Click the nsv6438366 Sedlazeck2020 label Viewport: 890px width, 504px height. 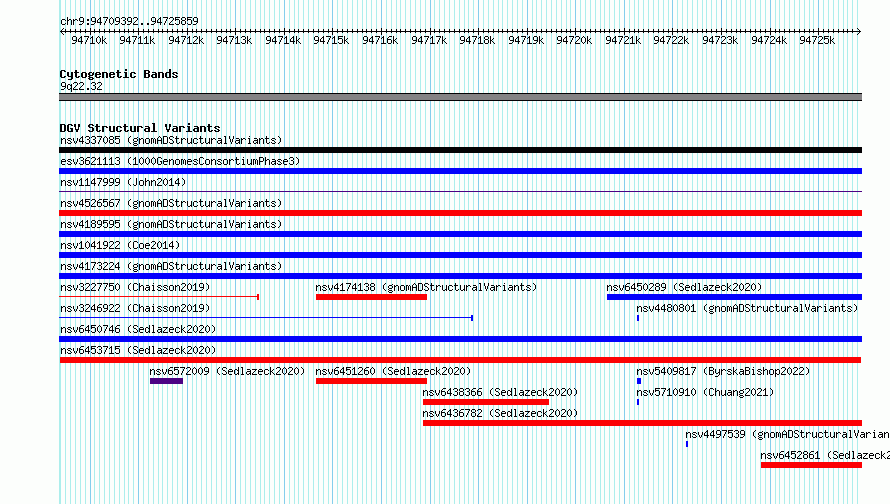point(500,392)
